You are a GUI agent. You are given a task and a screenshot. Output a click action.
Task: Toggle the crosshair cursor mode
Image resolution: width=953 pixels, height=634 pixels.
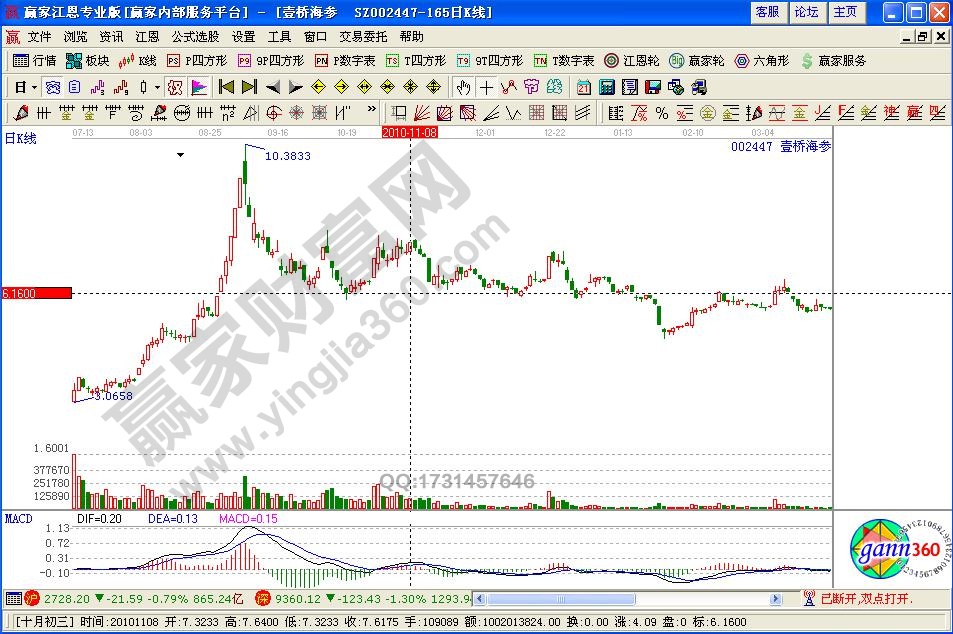pos(487,87)
